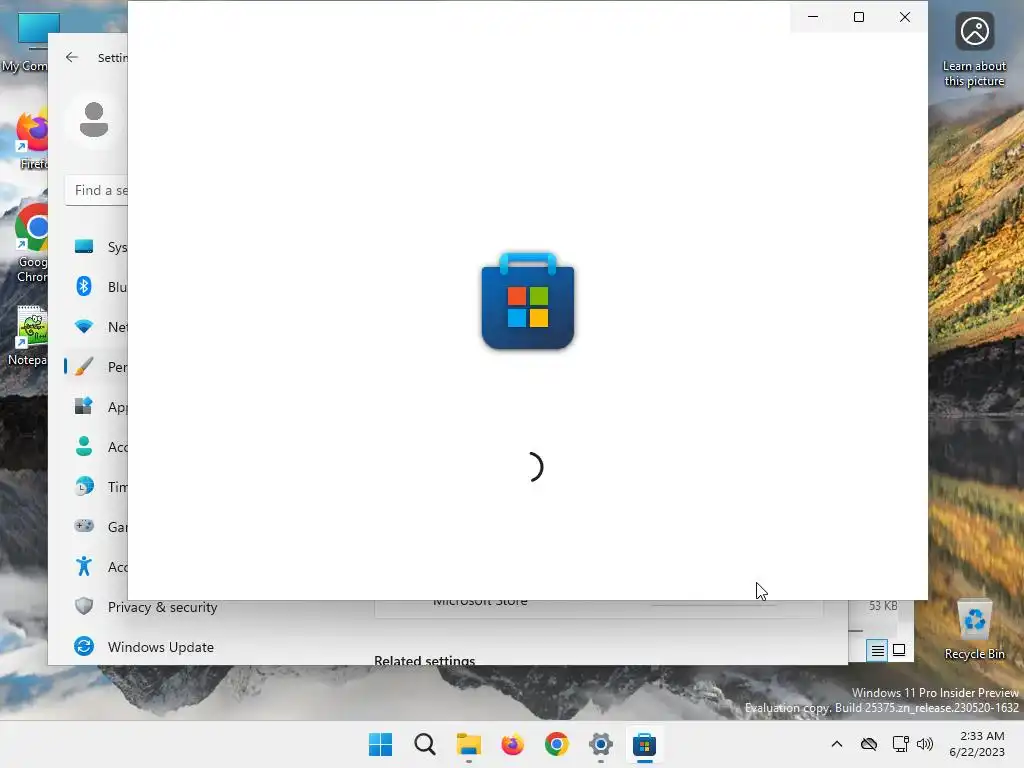Open File Explorer from the taskbar

(468, 744)
